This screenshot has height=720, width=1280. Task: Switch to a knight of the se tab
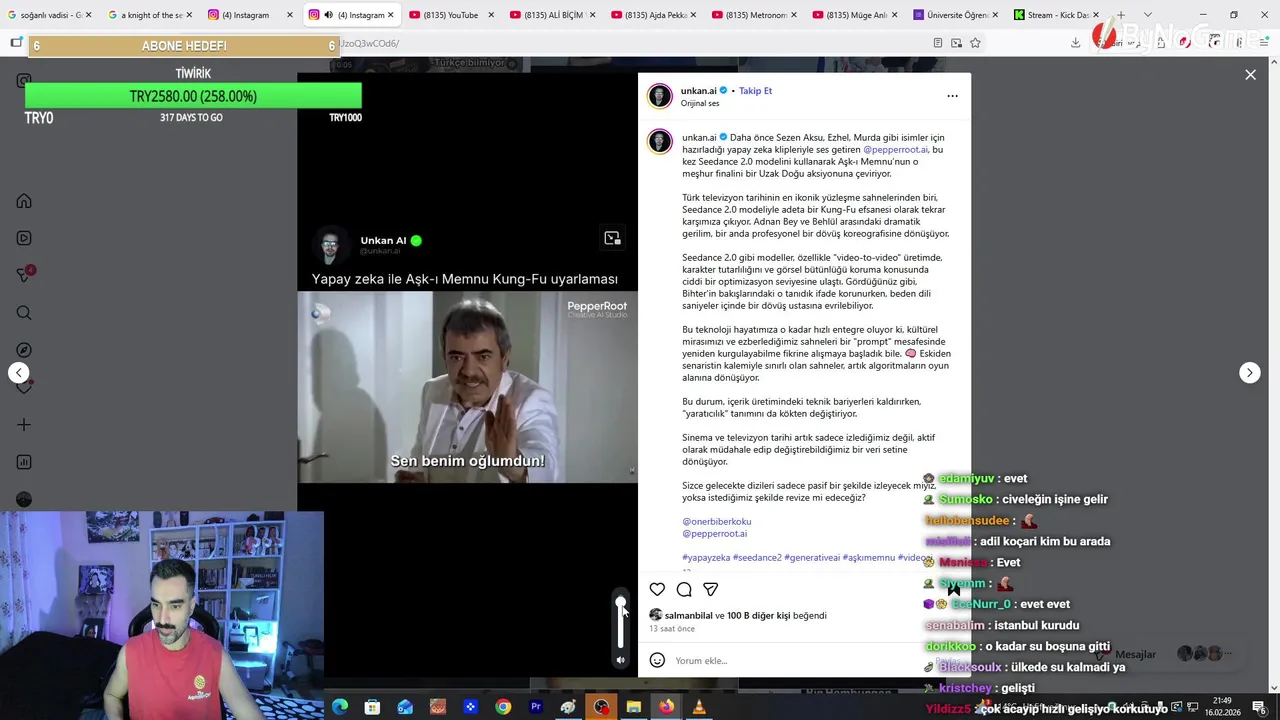(x=150, y=15)
